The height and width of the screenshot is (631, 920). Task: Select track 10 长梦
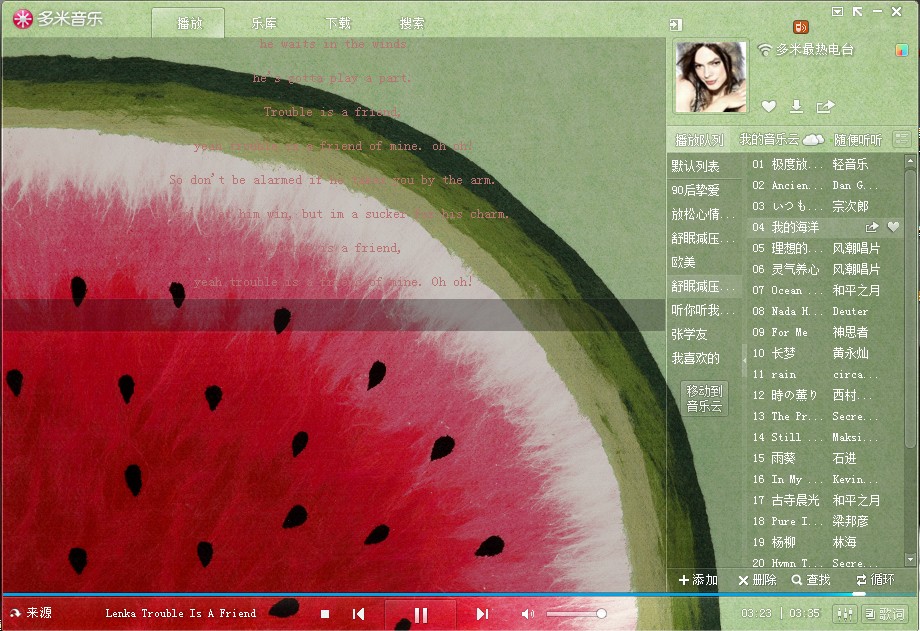[826, 353]
